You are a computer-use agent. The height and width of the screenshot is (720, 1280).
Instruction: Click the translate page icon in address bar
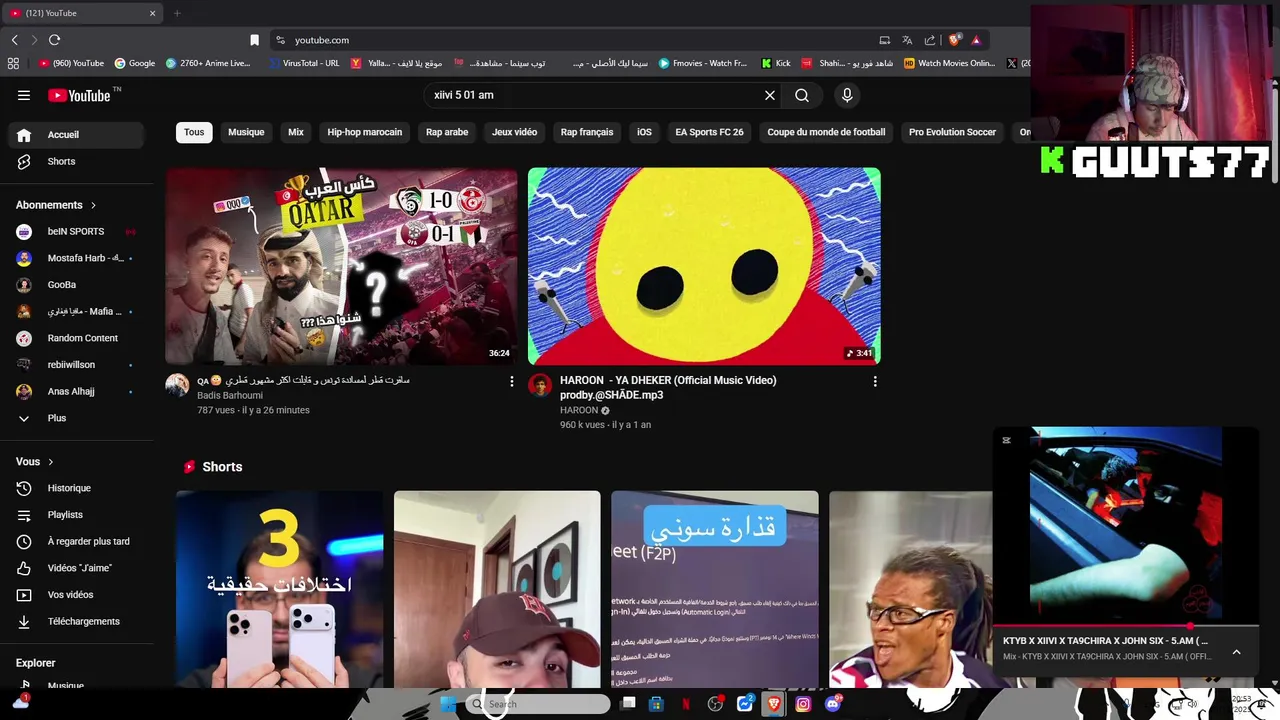click(907, 40)
